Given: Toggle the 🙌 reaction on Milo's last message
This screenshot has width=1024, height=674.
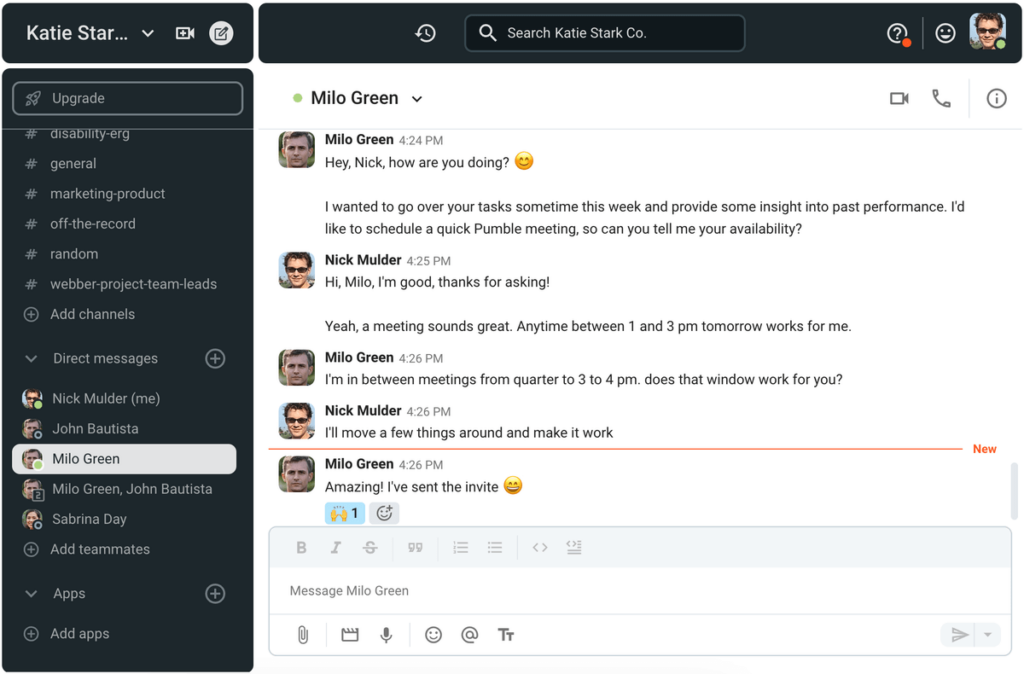Looking at the screenshot, I should (344, 512).
